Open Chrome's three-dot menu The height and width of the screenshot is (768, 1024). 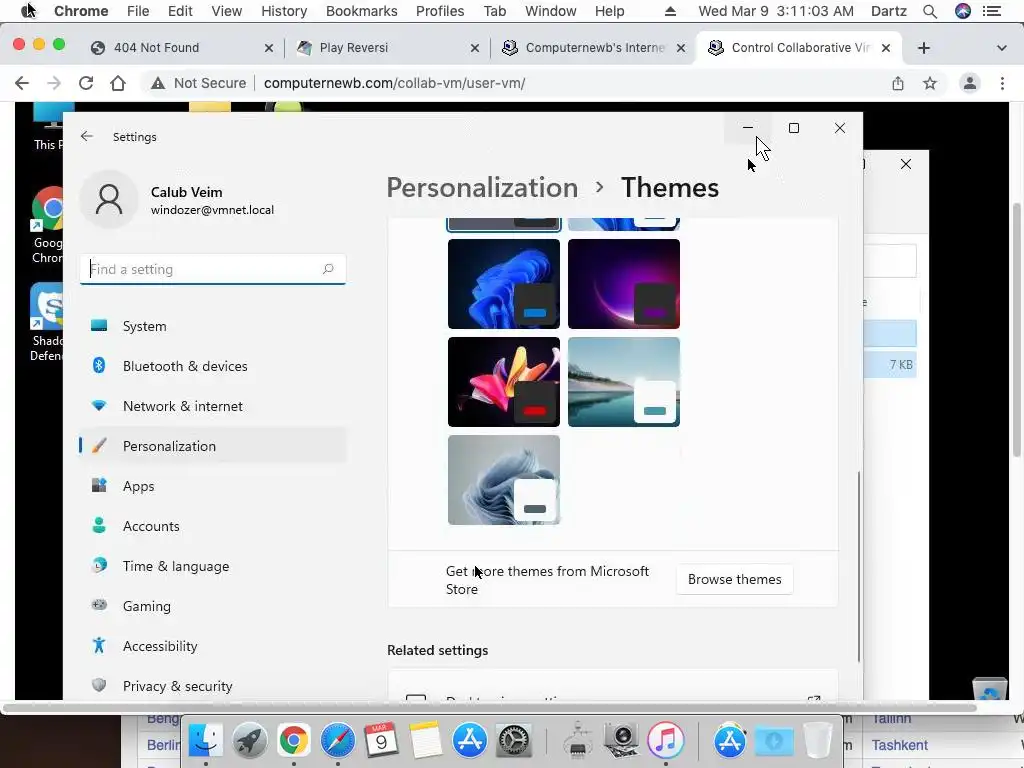click(1002, 83)
